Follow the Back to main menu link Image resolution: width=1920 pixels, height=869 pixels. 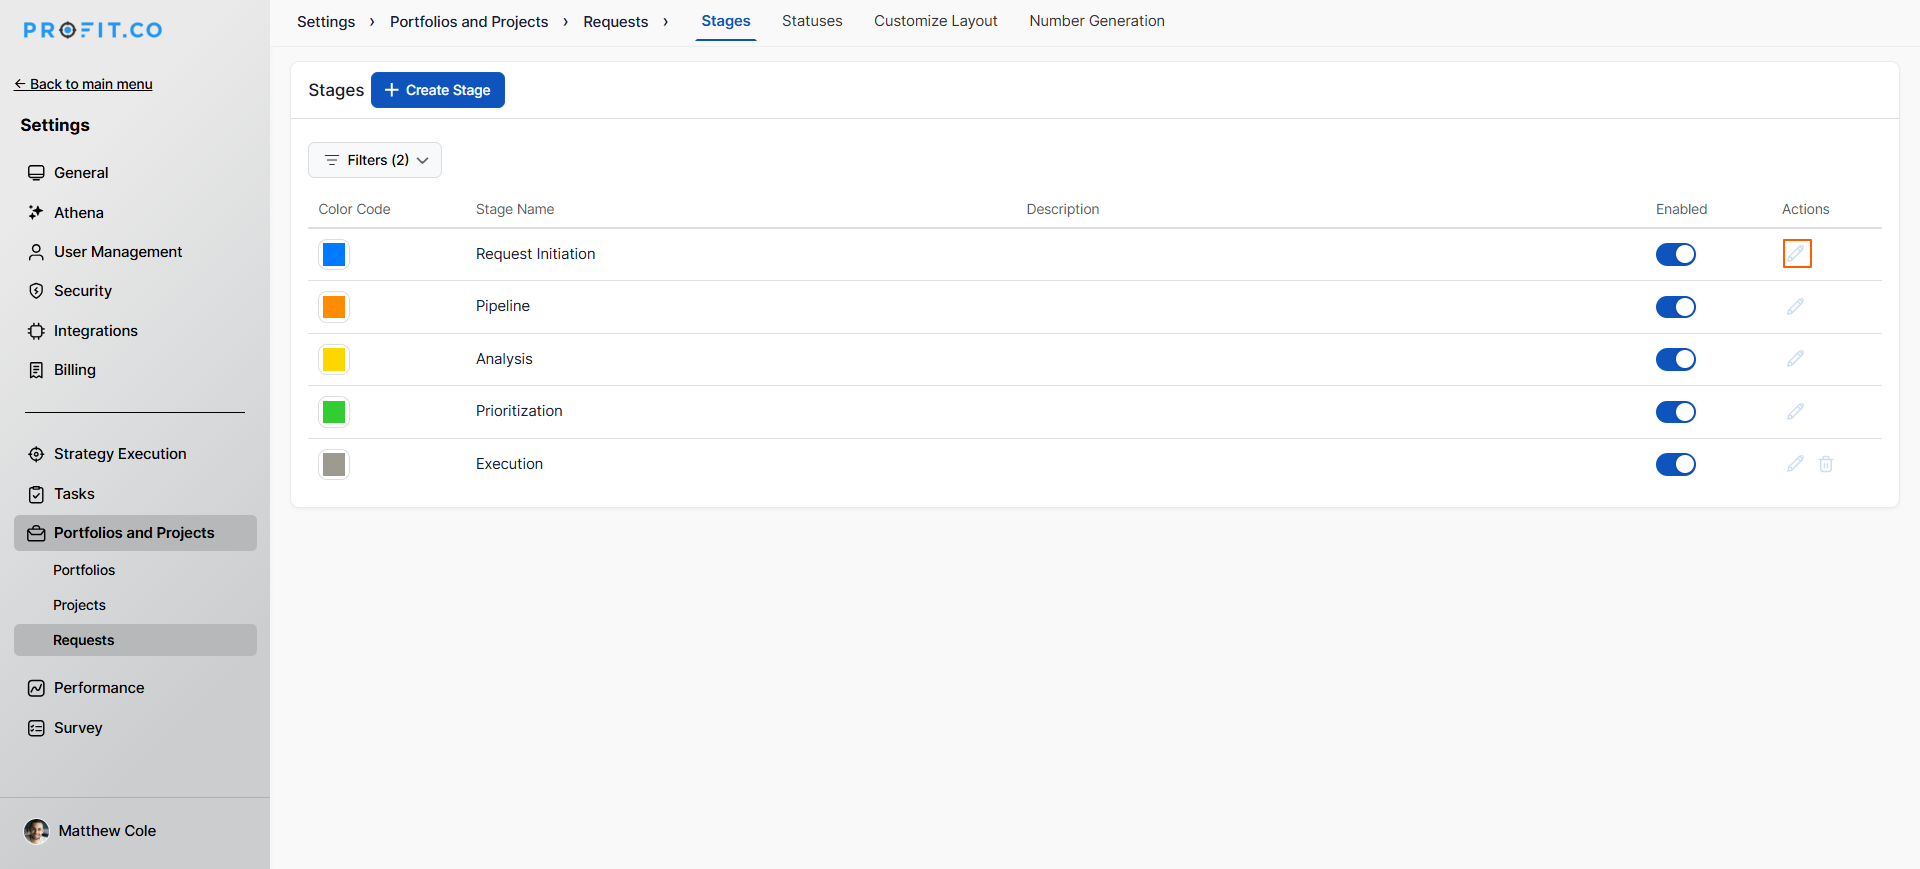click(84, 84)
